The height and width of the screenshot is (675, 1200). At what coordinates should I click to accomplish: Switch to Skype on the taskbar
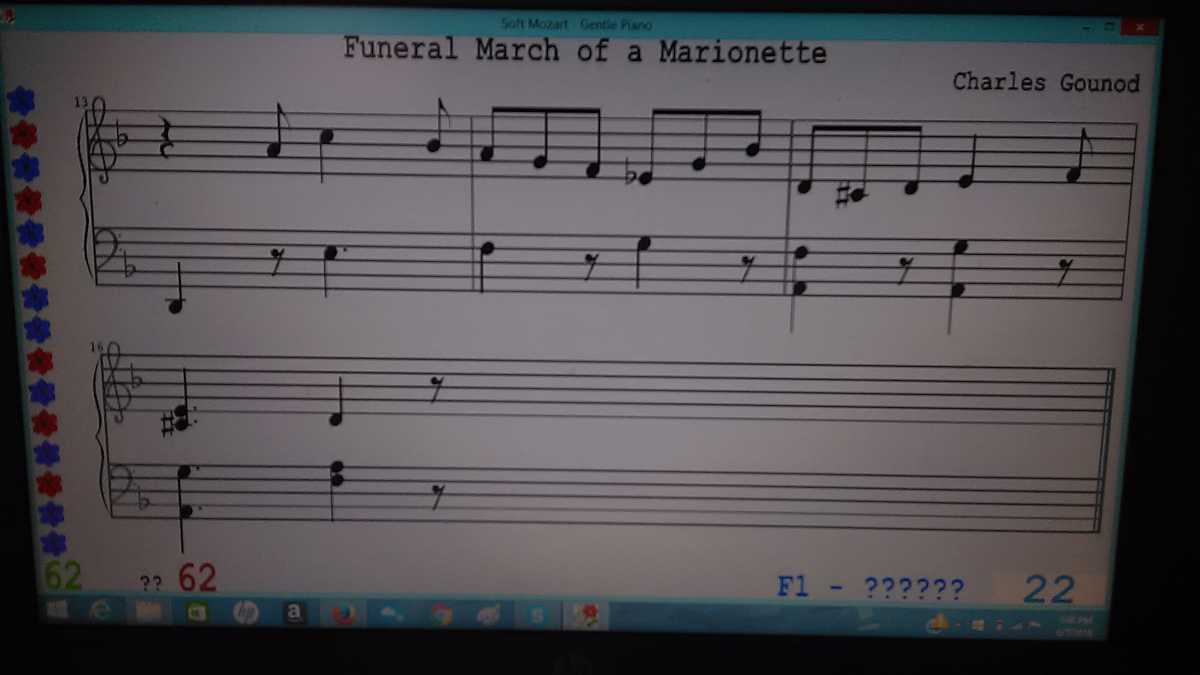[536, 615]
